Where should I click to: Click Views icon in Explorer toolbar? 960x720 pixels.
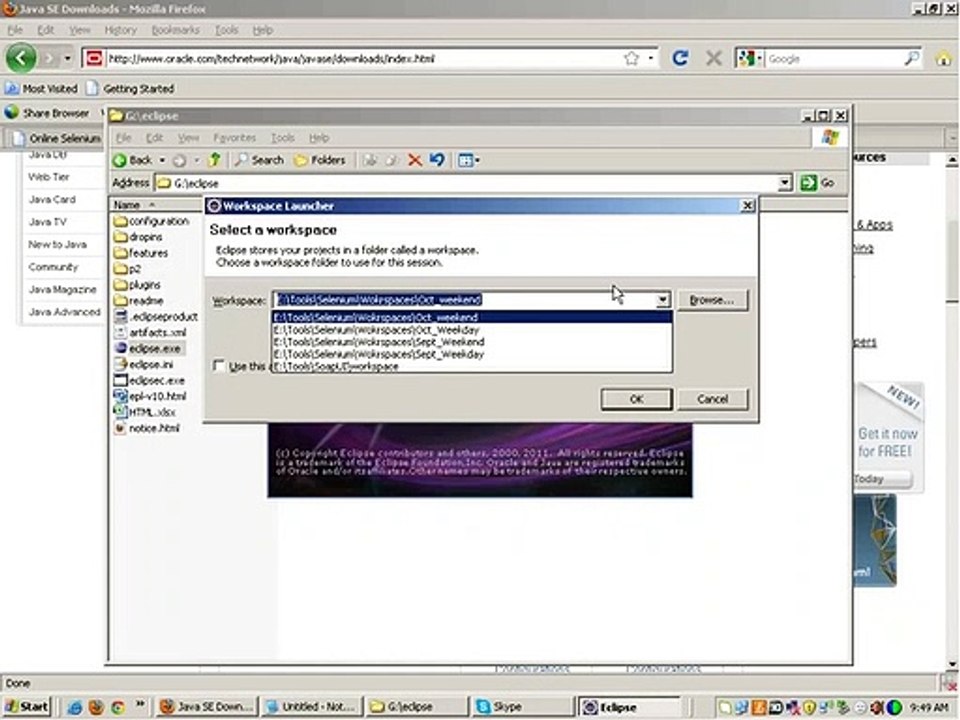click(465, 160)
